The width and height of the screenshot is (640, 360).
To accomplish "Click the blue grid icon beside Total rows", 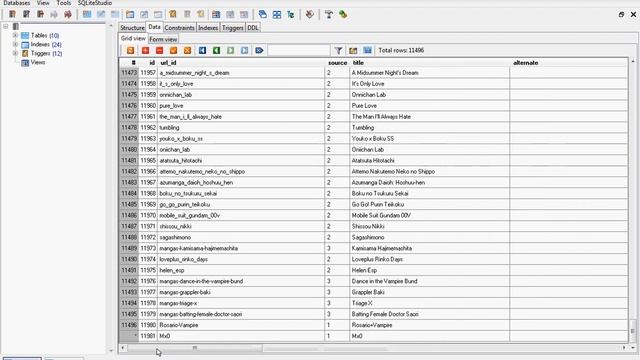I will point(367,50).
